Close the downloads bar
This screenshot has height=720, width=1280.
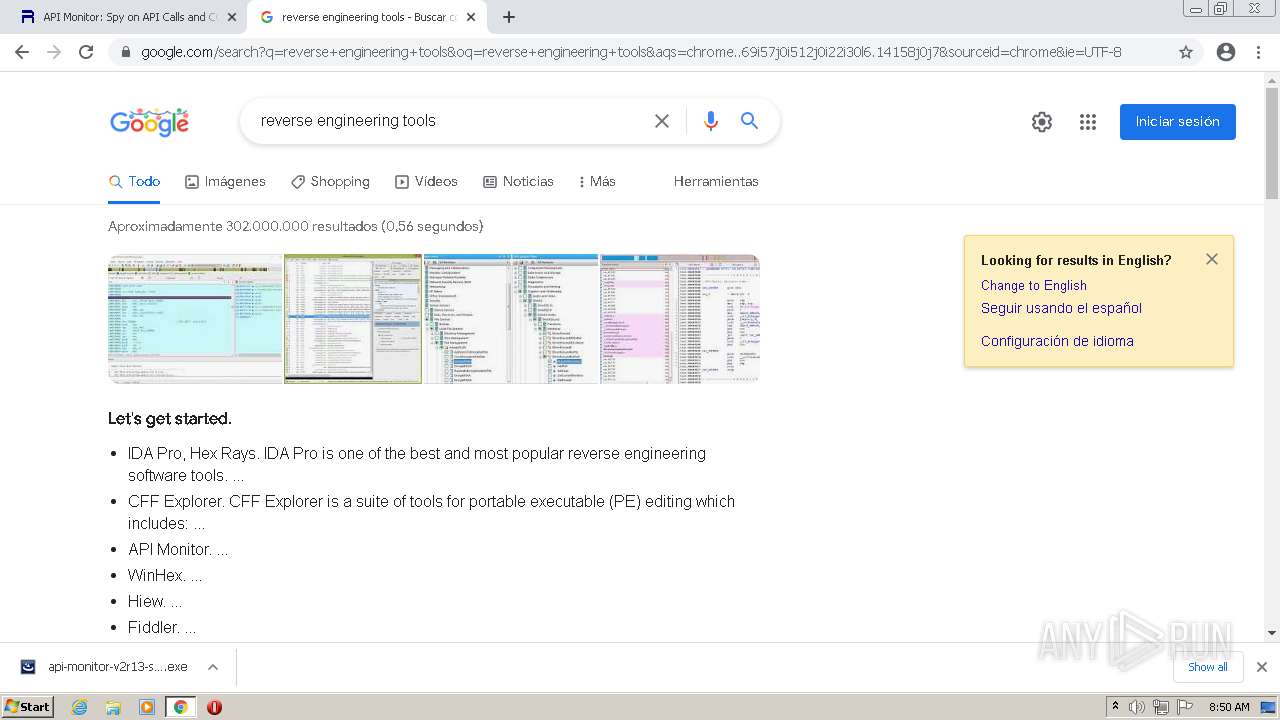click(x=1262, y=667)
